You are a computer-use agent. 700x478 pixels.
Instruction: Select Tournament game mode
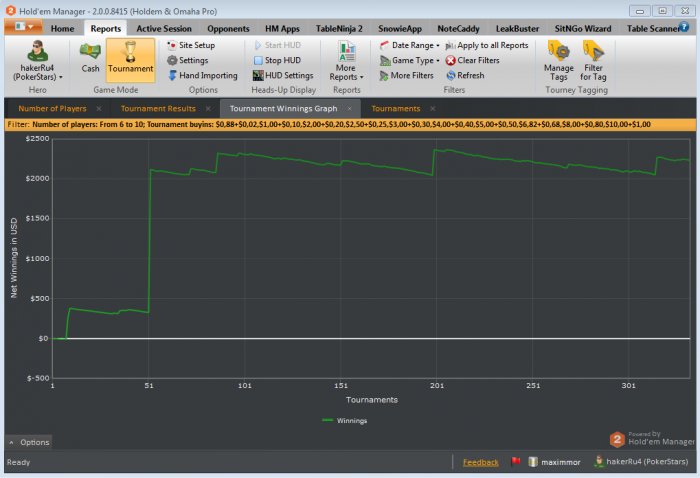(x=130, y=59)
